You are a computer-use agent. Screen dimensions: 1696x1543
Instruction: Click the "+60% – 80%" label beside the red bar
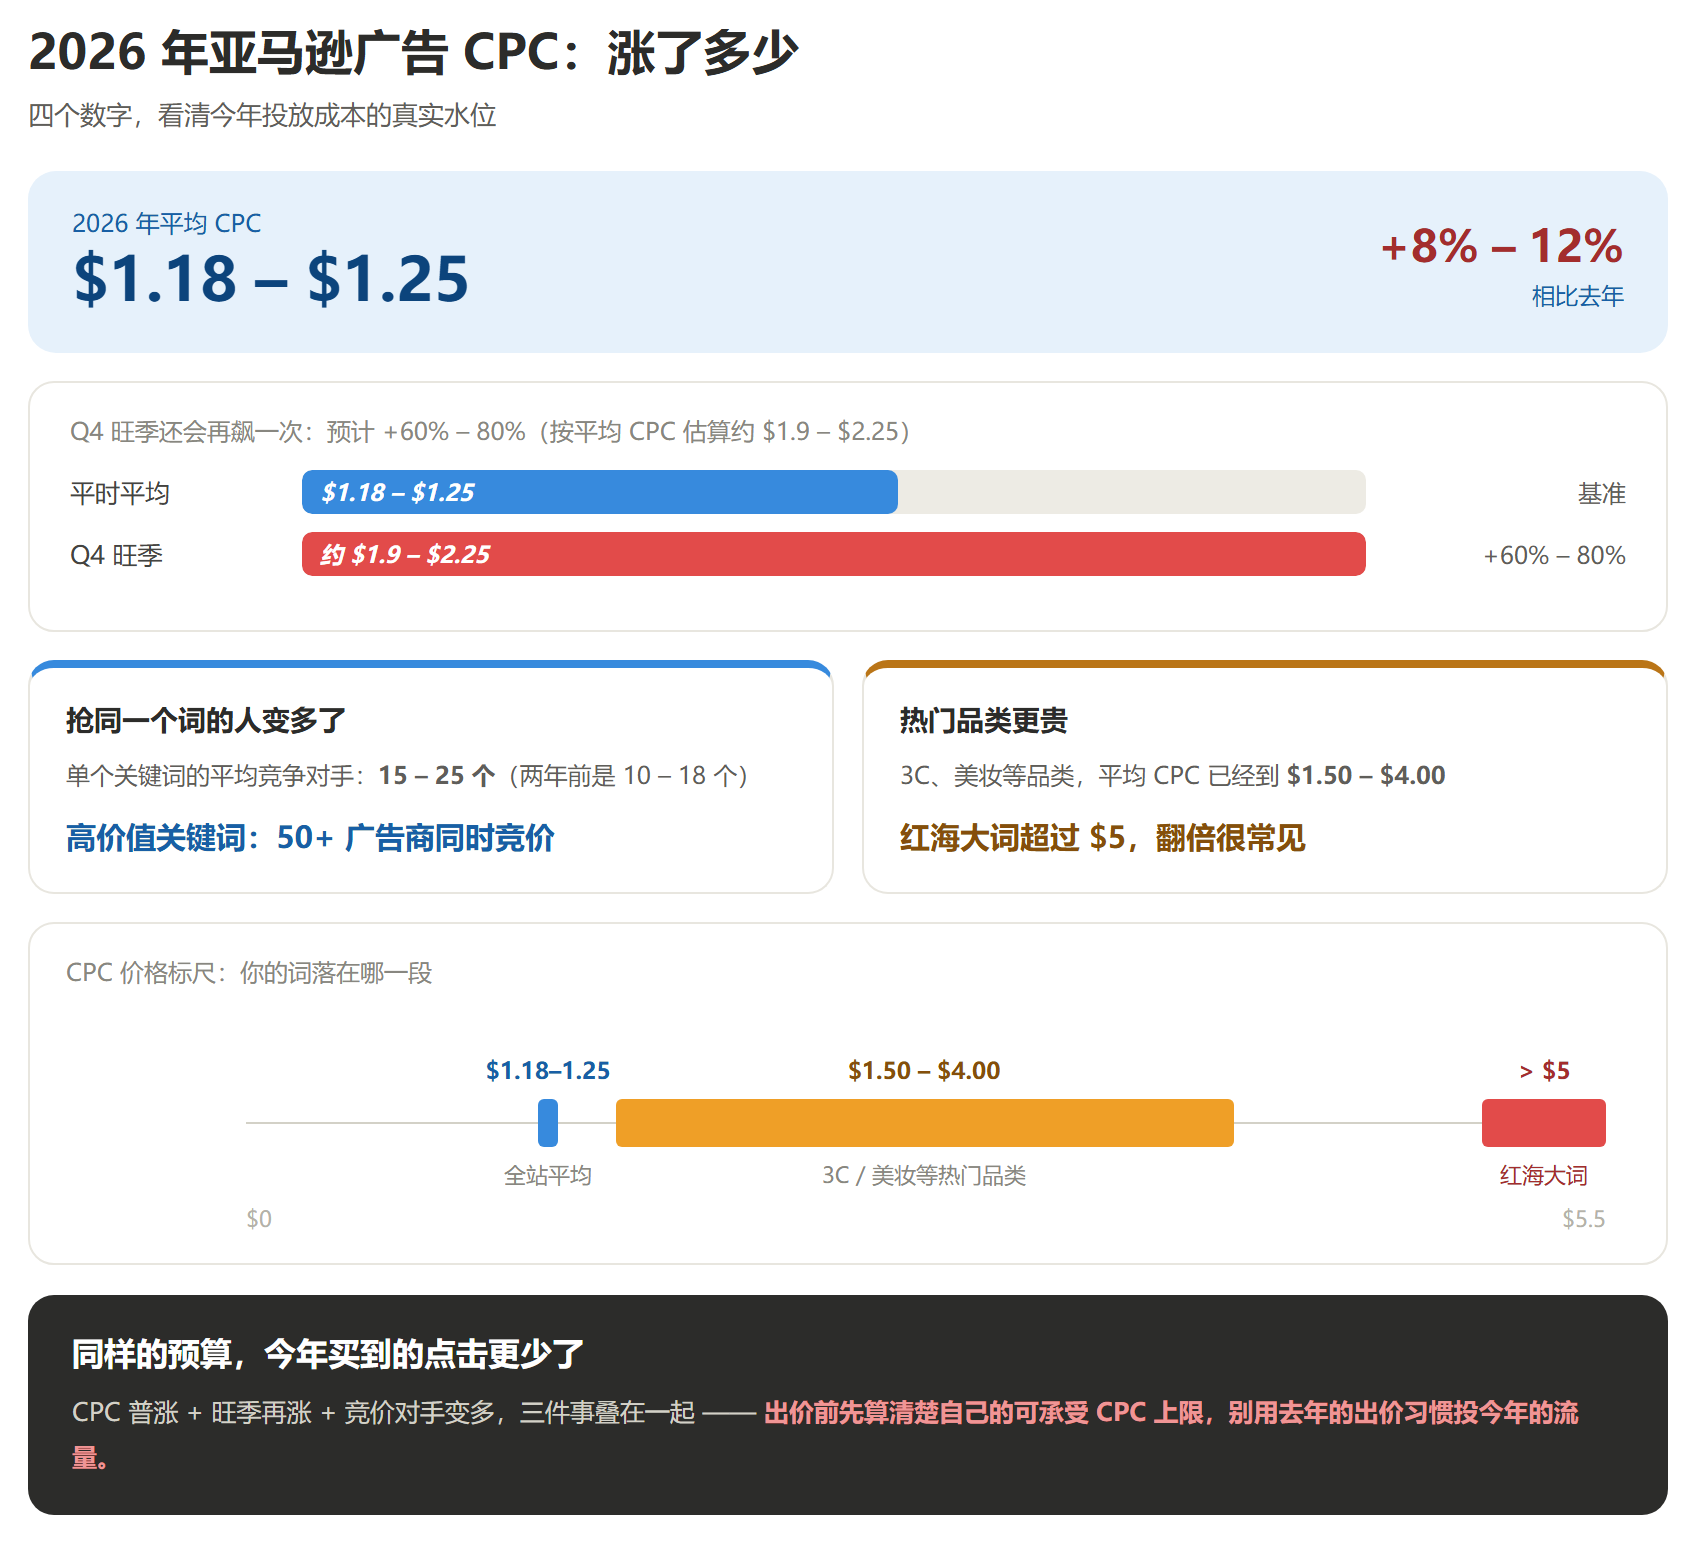pyautogui.click(x=1554, y=555)
